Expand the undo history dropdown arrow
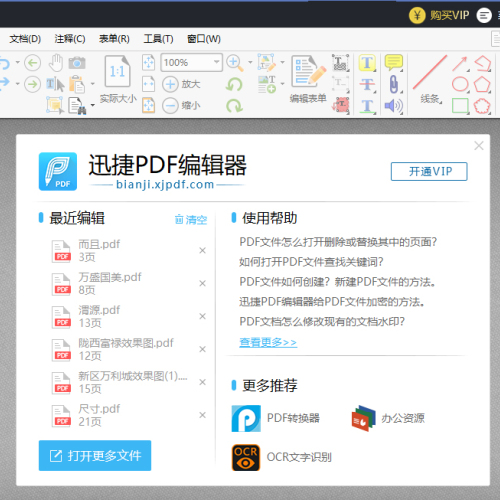The width and height of the screenshot is (500, 500). [17, 62]
